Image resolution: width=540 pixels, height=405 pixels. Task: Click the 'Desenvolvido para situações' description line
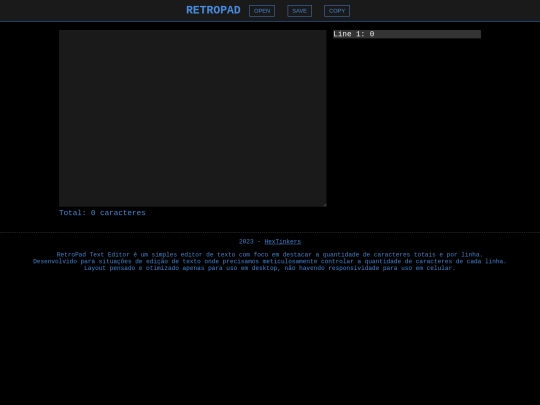(x=270, y=261)
